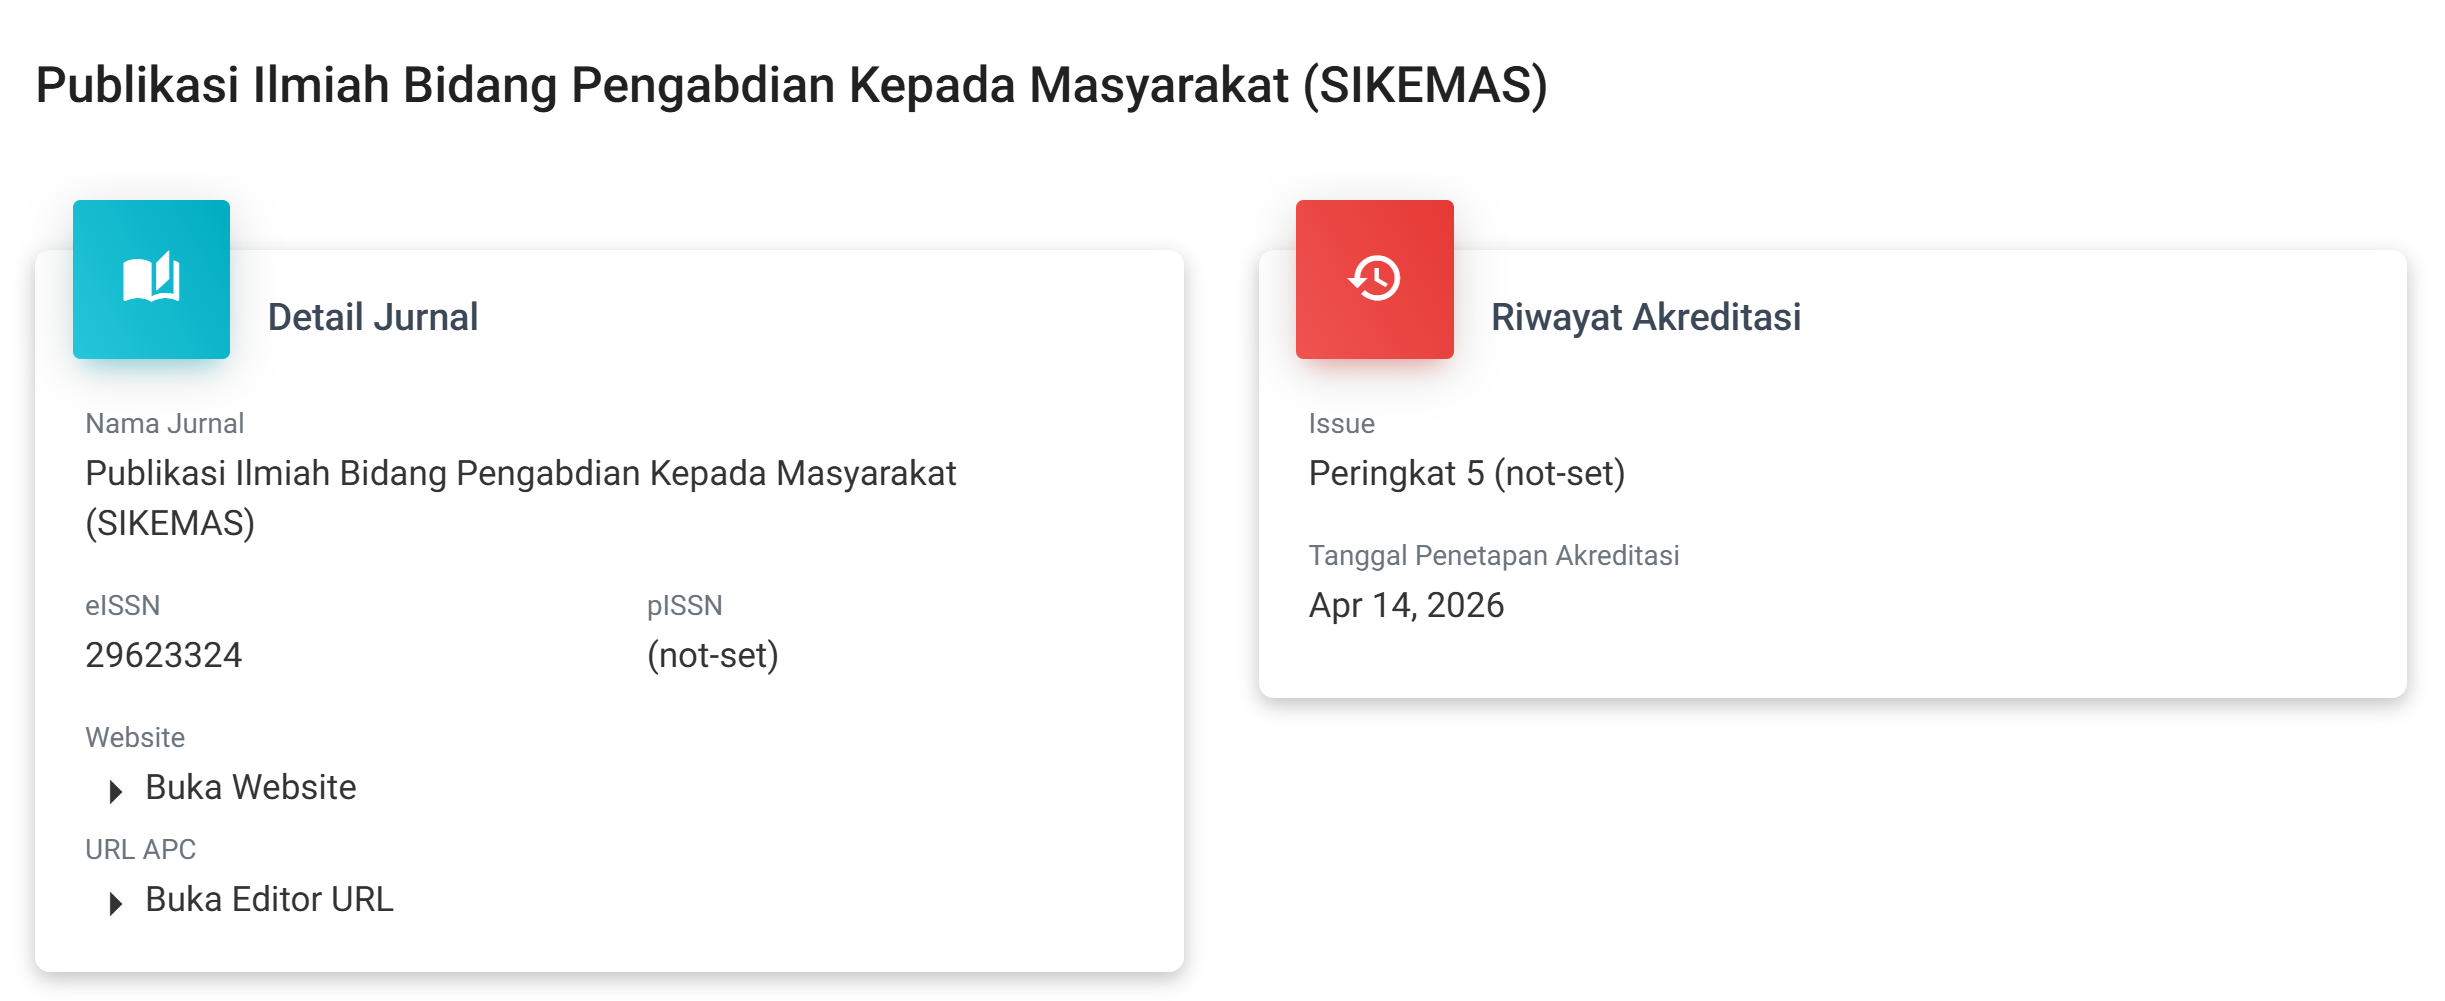Click the eISSN field label

pyautogui.click(x=122, y=606)
